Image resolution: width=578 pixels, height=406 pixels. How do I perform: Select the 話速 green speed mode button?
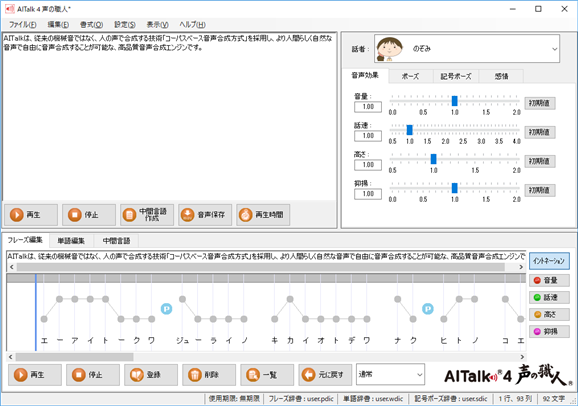(549, 297)
